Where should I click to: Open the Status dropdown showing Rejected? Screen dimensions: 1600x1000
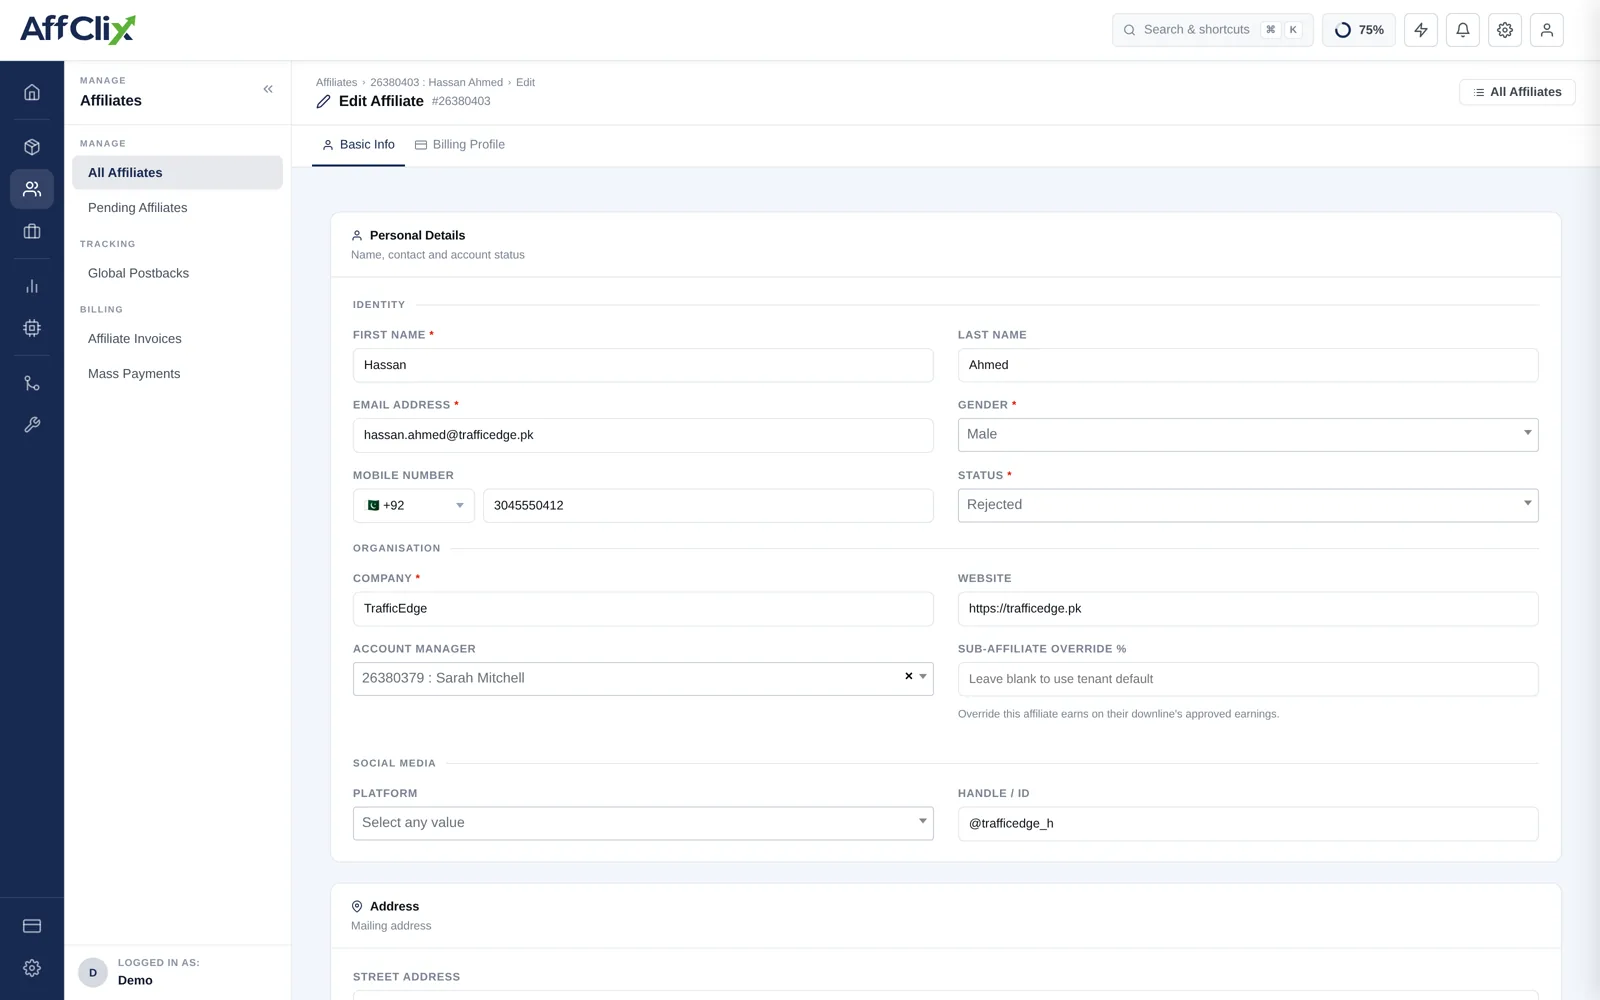[1248, 505]
